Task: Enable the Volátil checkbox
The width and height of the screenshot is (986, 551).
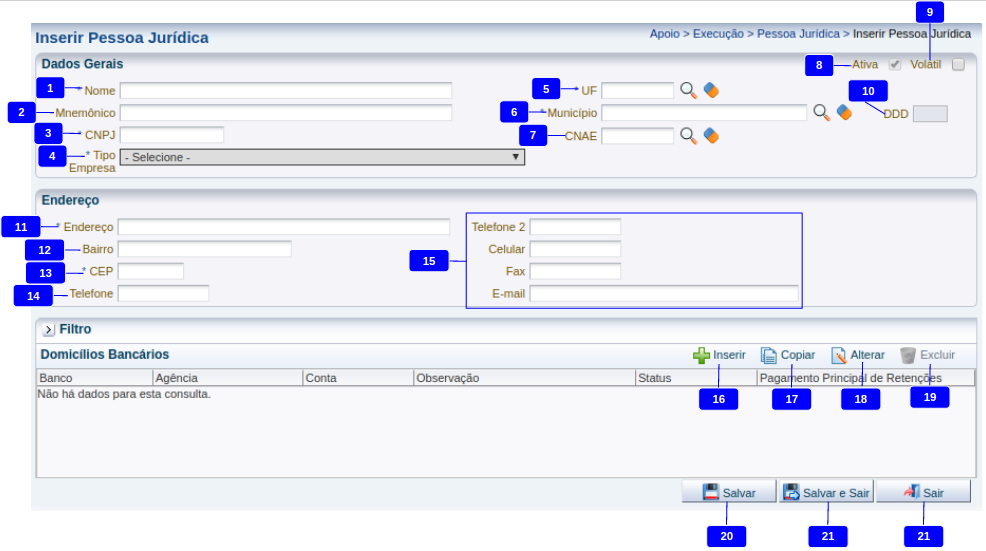Action: tap(958, 65)
